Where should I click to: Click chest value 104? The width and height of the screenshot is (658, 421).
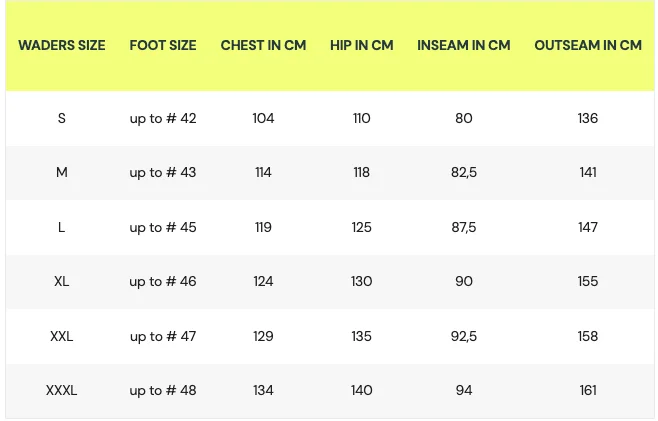tap(263, 119)
